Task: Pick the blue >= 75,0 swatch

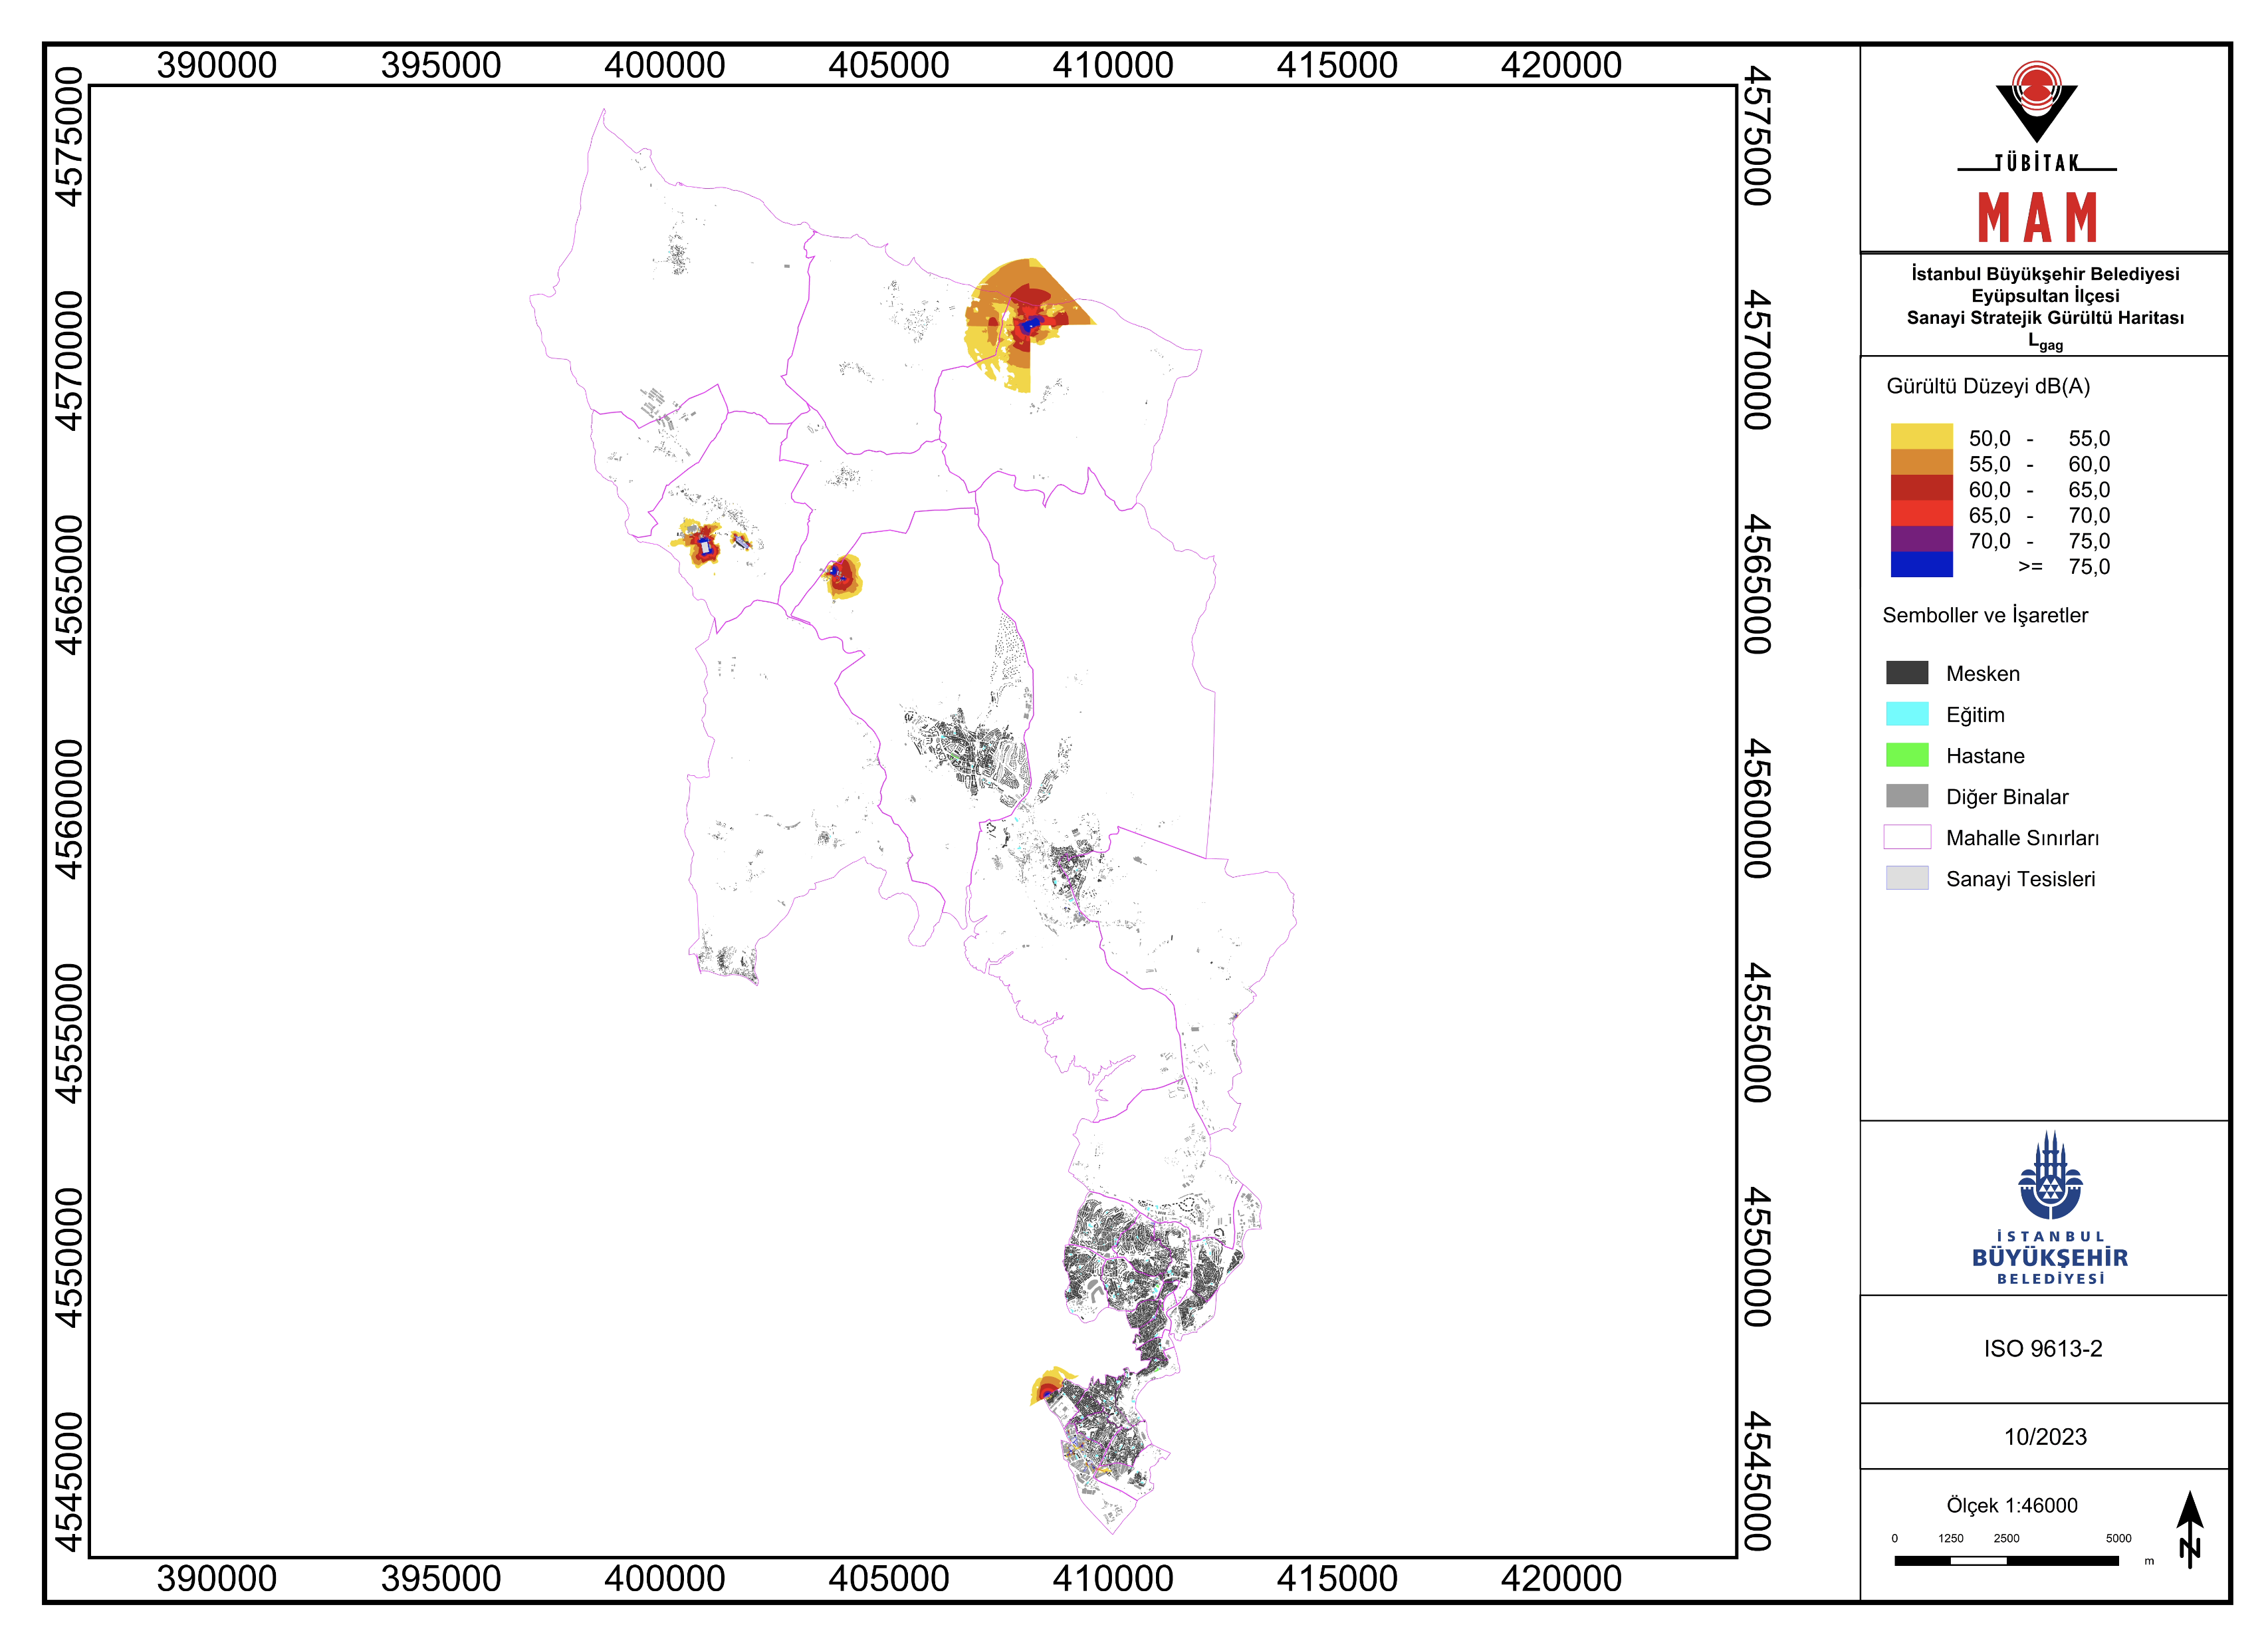Action: click(x=1921, y=564)
